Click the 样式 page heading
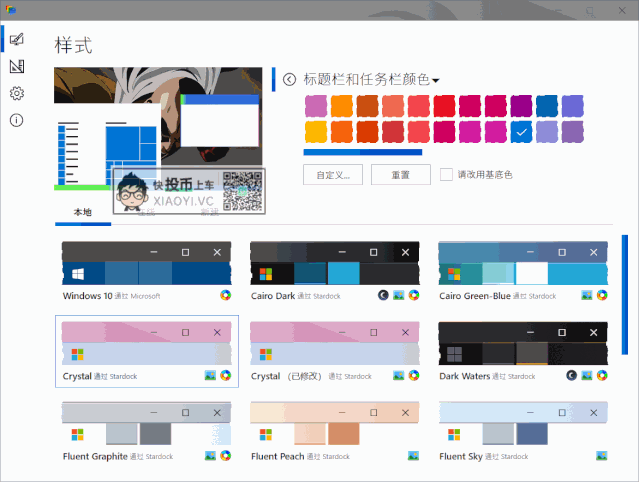The height and width of the screenshot is (482, 639). coord(73,45)
